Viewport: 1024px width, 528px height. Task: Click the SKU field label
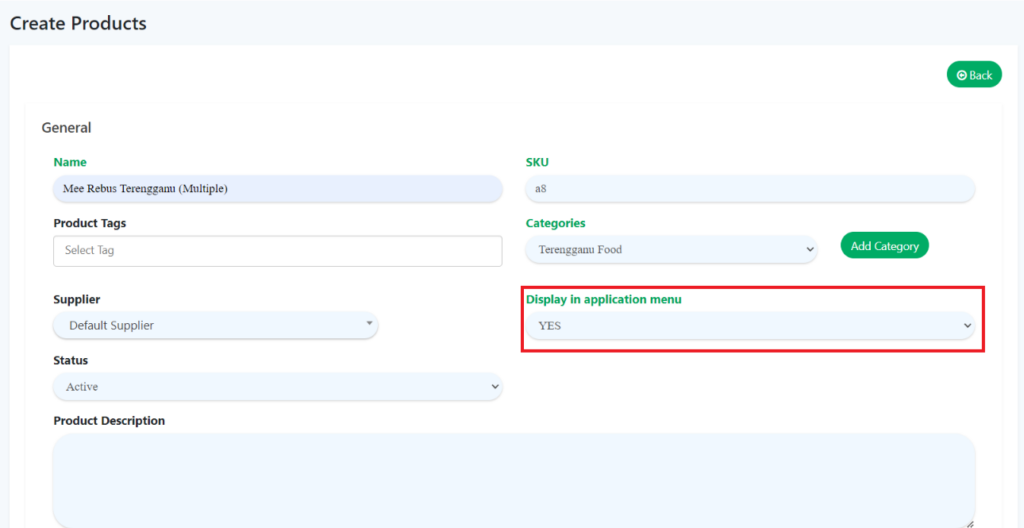[537, 162]
